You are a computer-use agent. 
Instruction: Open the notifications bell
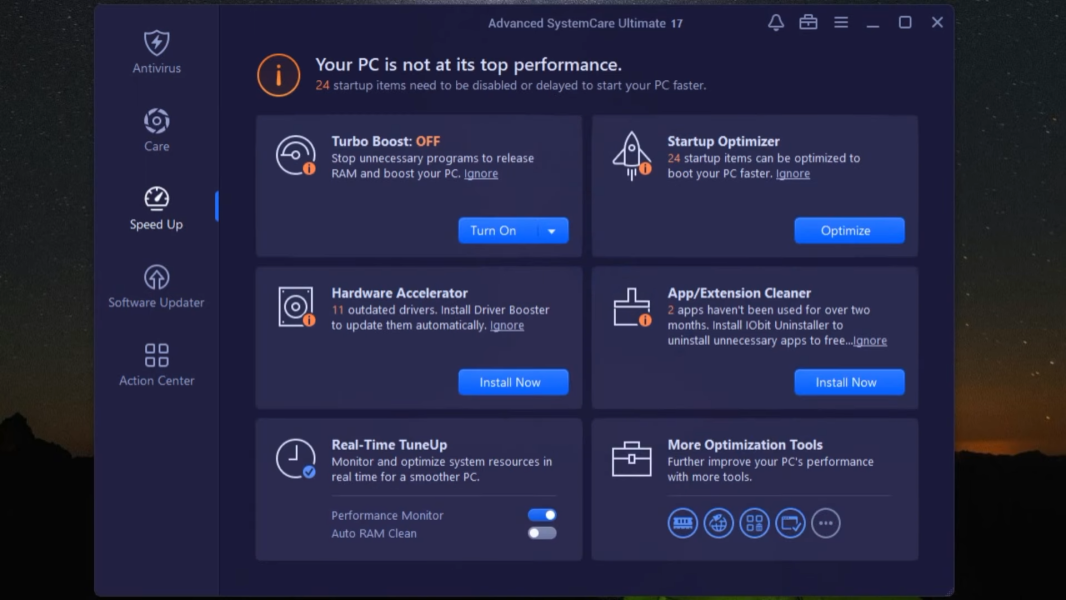[x=776, y=22]
